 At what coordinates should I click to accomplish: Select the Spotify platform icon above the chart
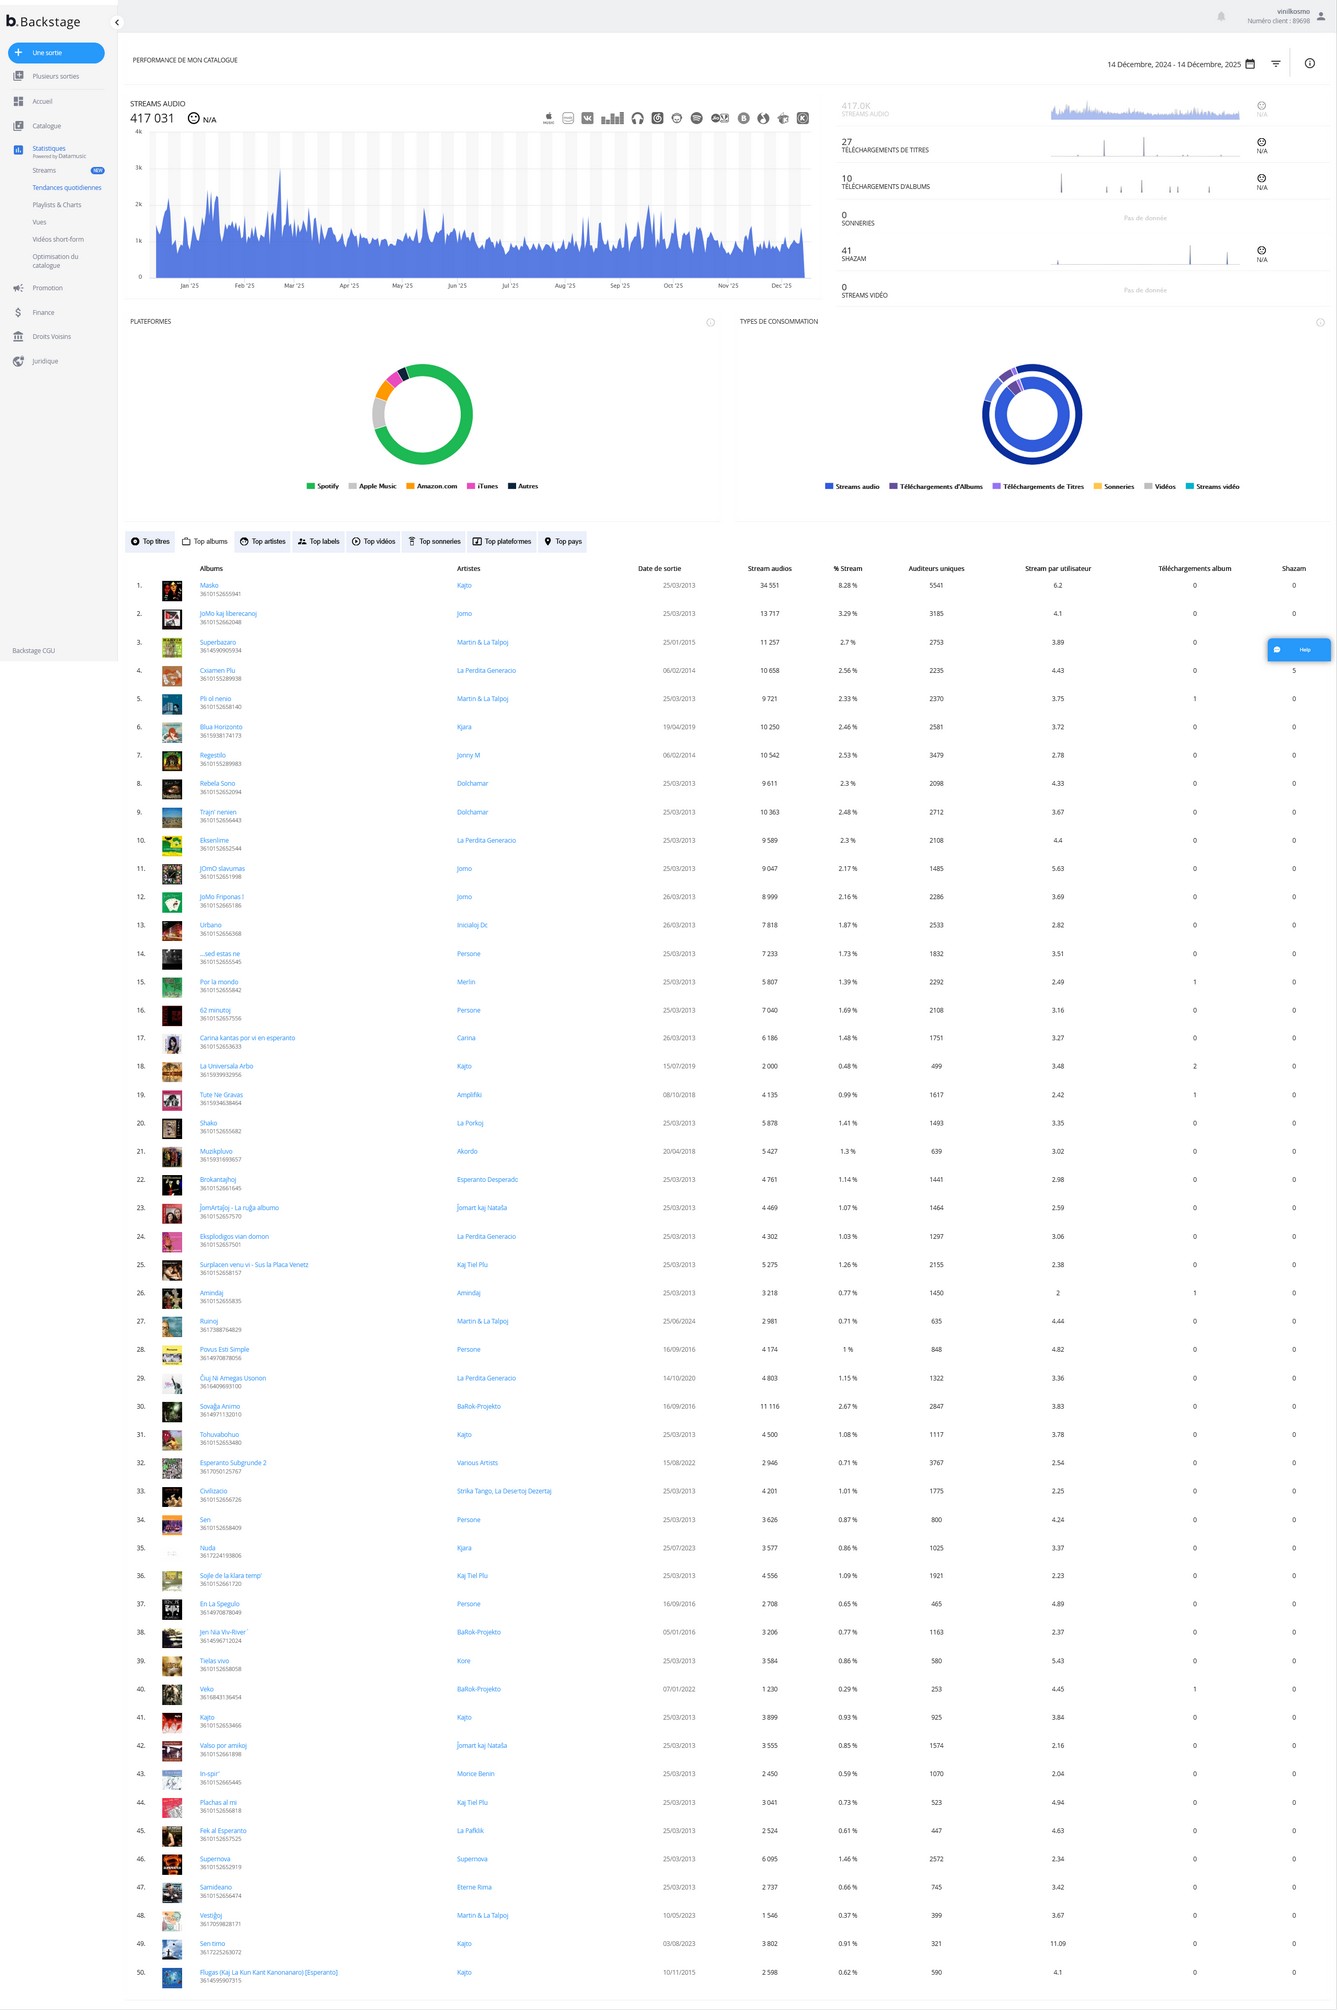[697, 118]
